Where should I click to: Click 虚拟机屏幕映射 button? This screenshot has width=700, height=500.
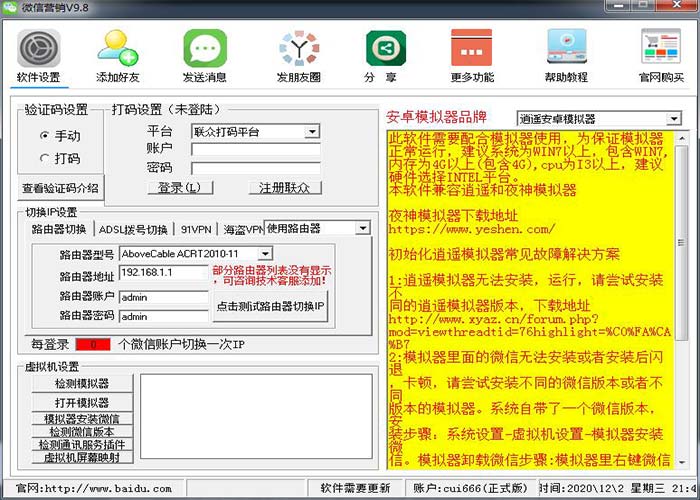[x=82, y=457]
